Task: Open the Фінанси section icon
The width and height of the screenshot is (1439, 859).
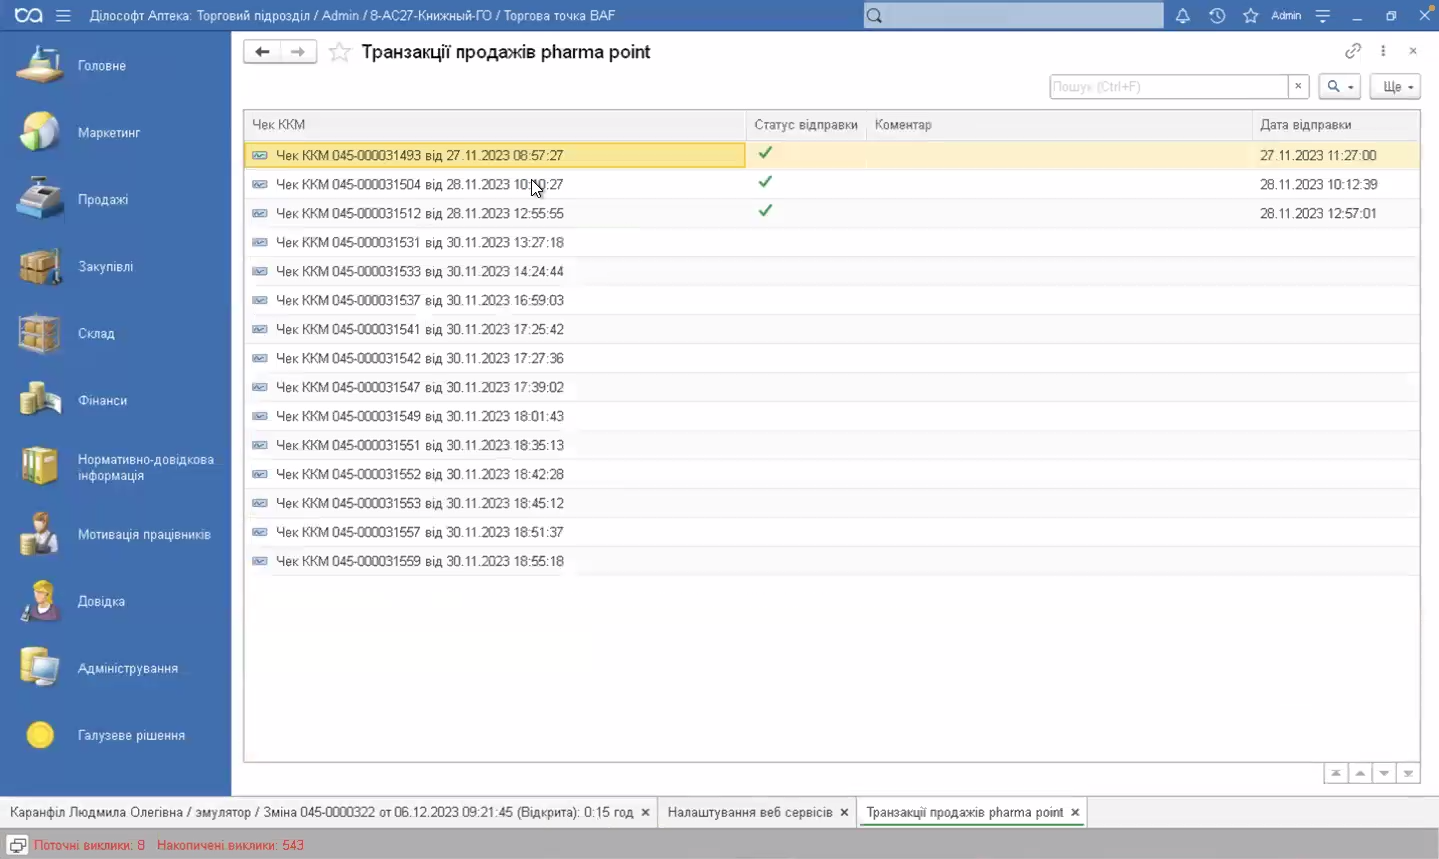Action: (x=40, y=400)
